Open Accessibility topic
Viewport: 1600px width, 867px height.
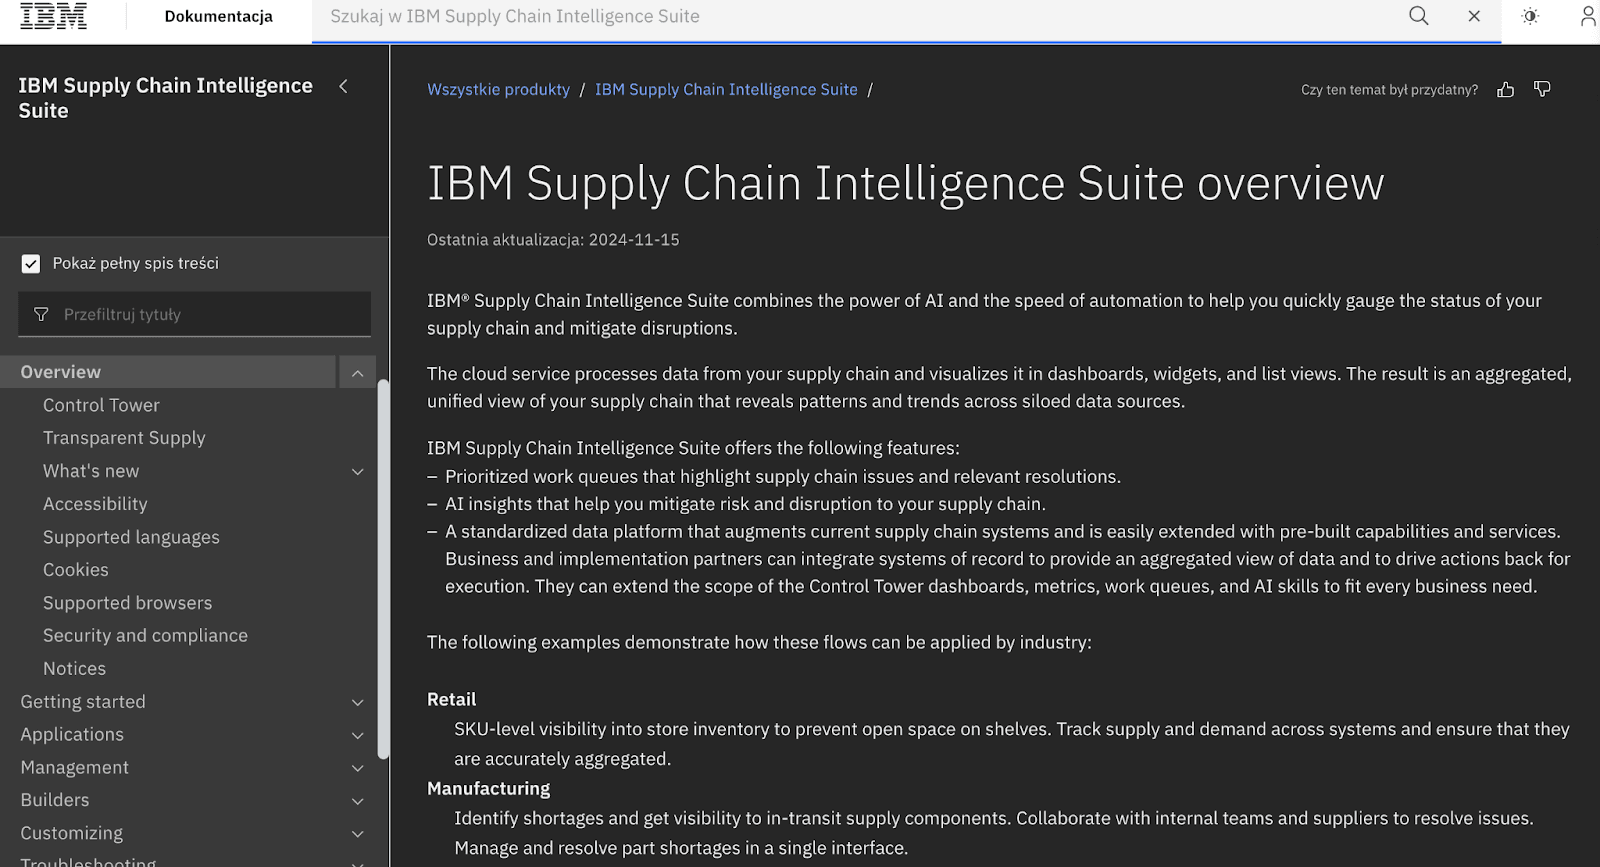coord(95,504)
